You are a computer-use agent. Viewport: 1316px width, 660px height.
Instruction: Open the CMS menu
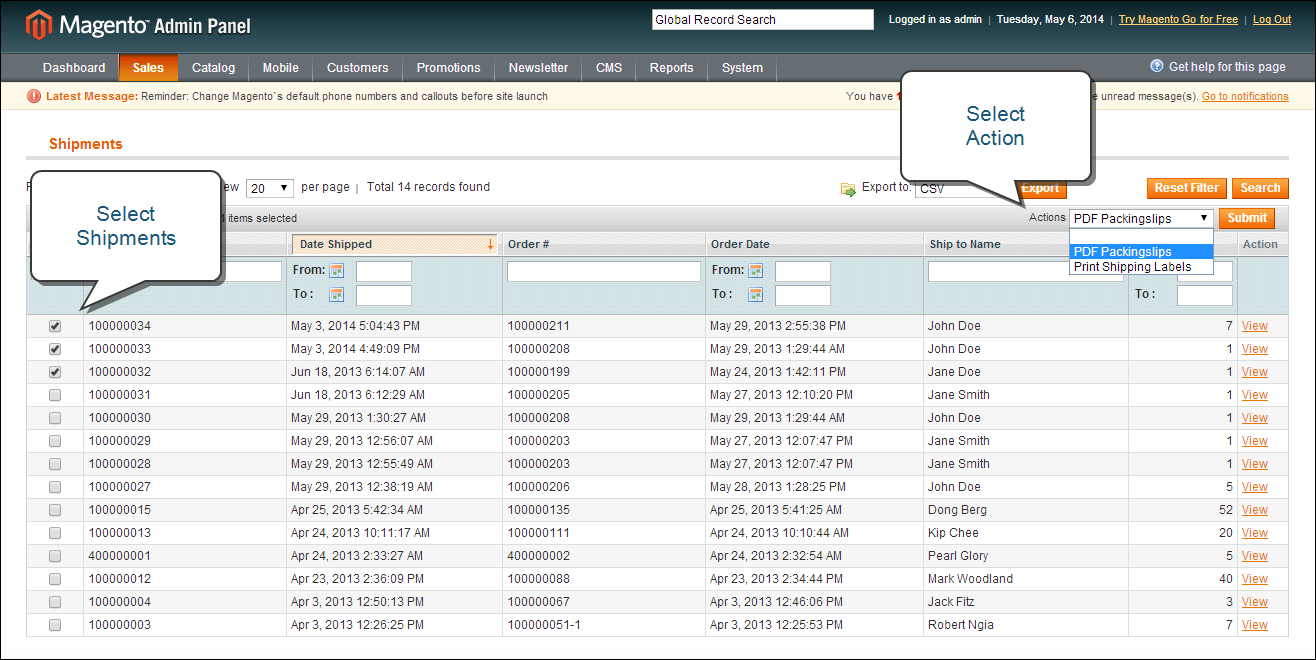609,68
